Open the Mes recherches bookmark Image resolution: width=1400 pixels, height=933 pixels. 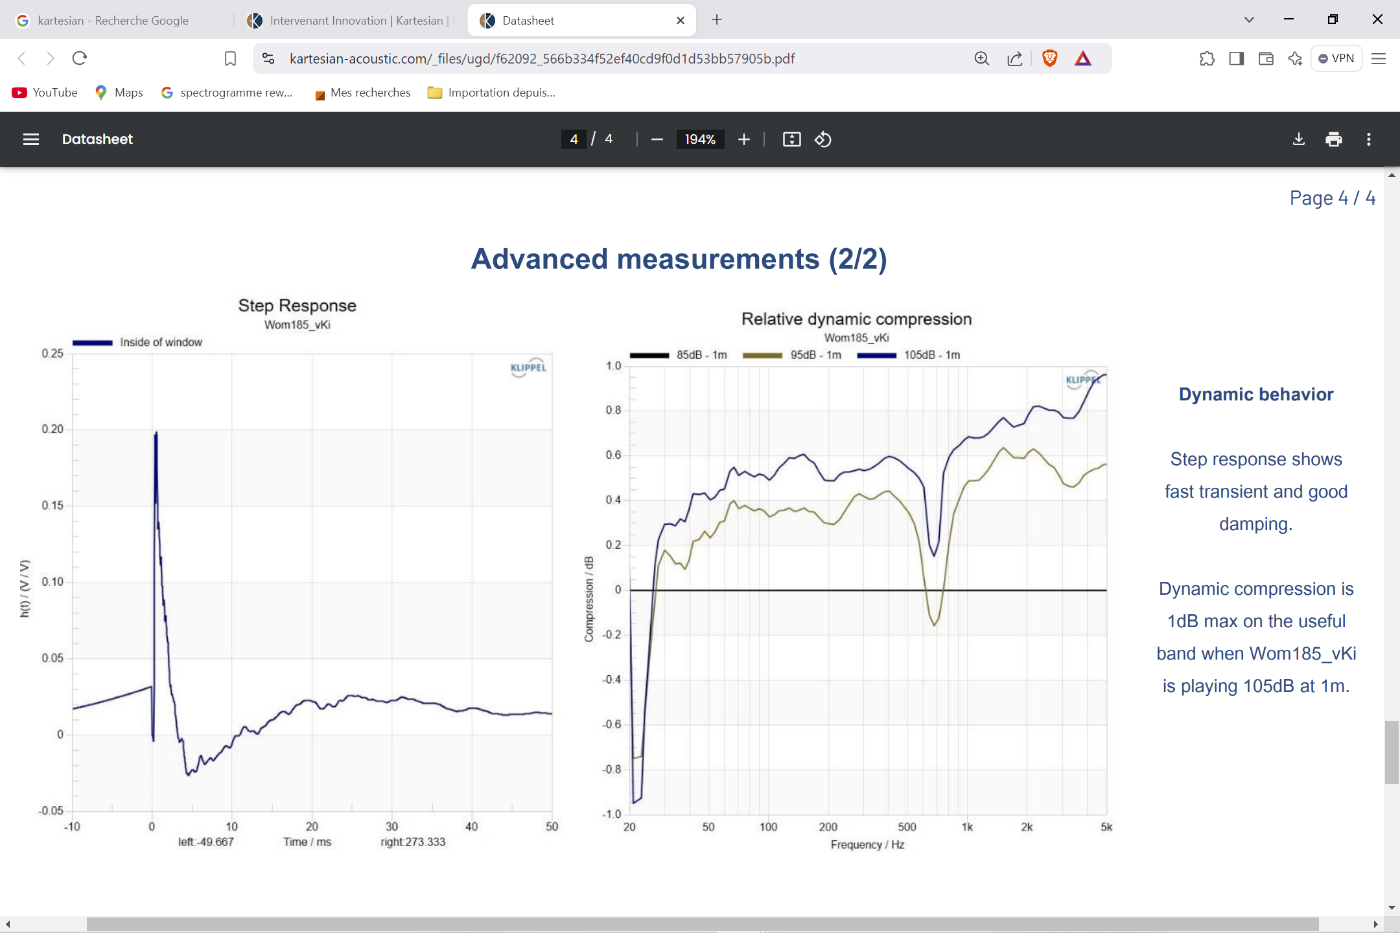coord(362,92)
